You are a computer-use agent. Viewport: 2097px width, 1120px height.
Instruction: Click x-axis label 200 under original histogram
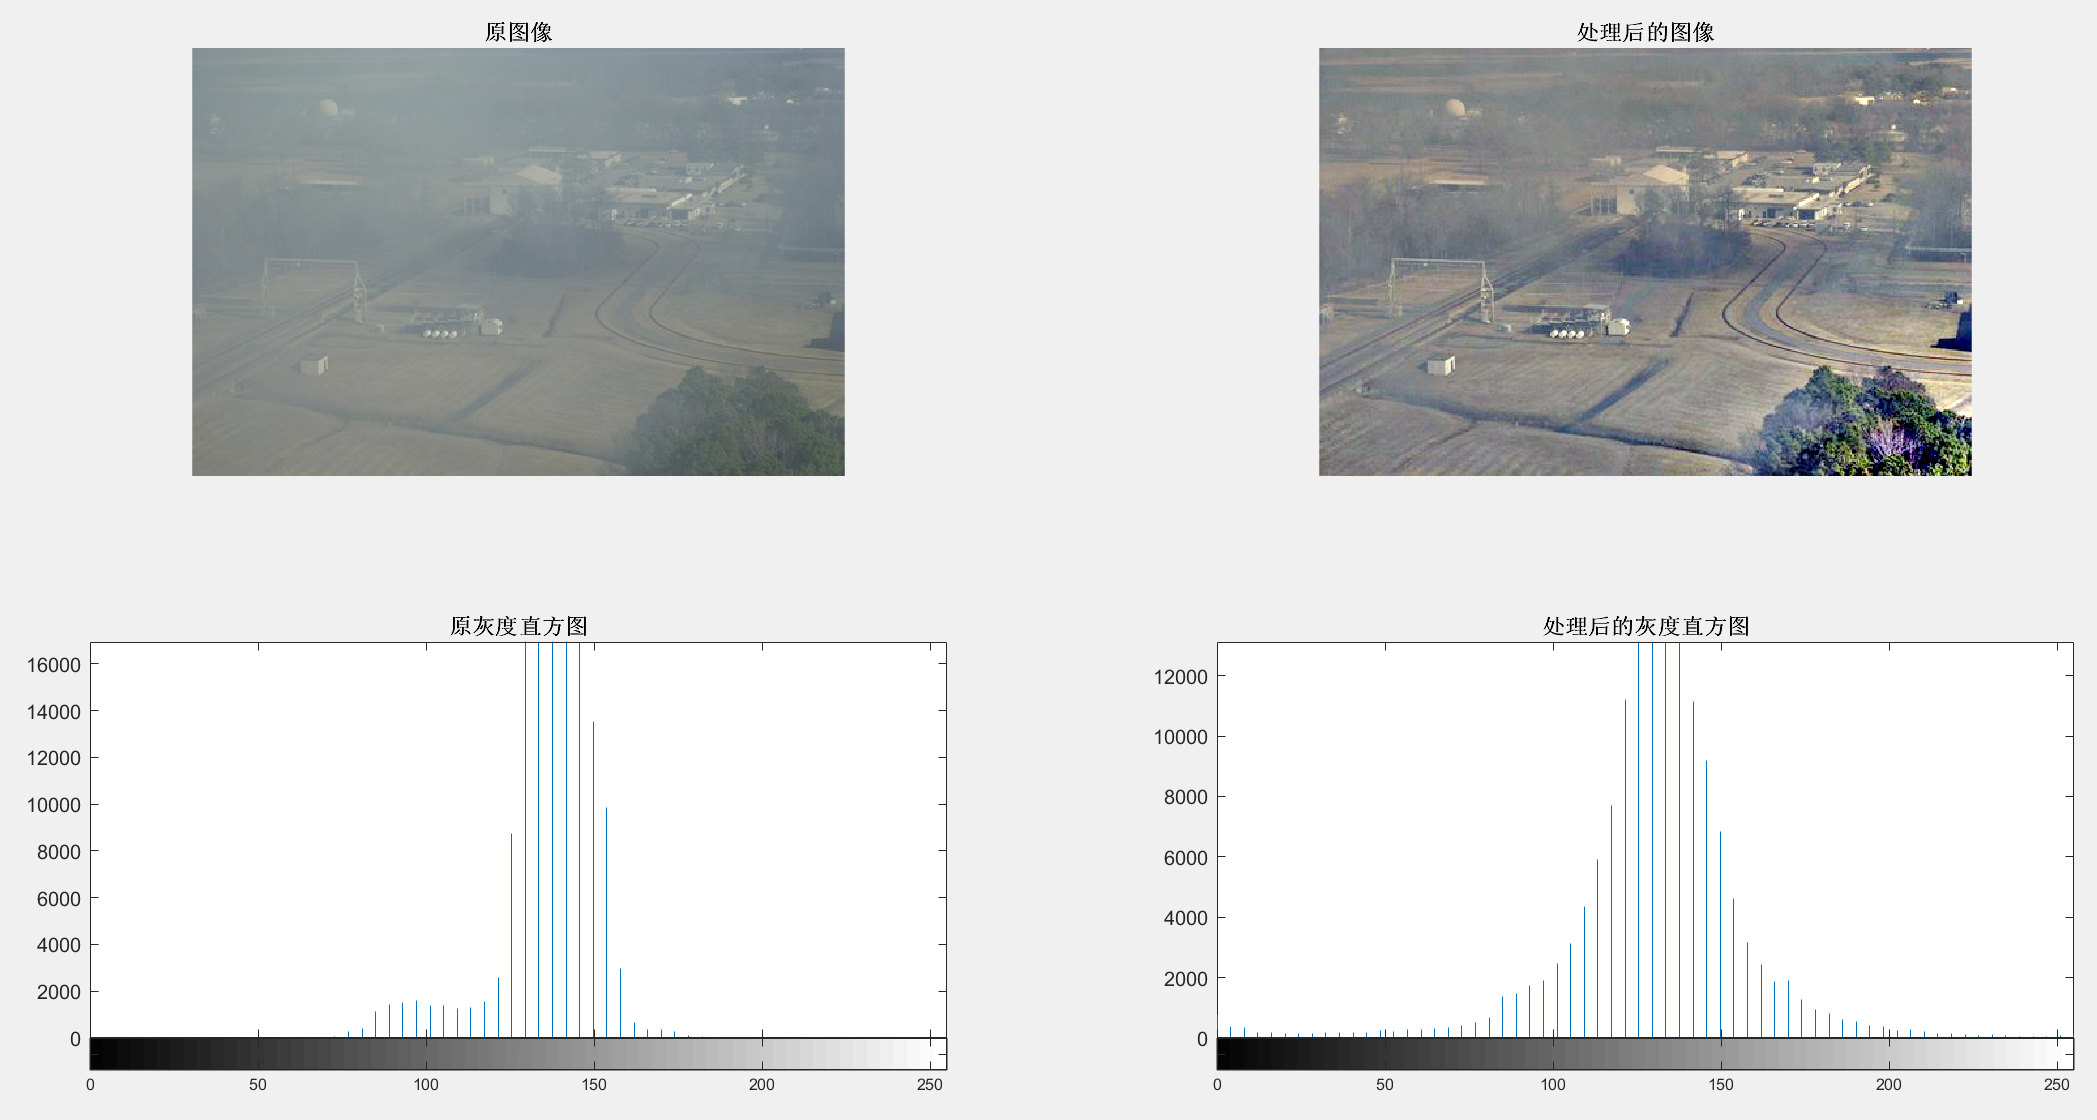pos(762,1085)
